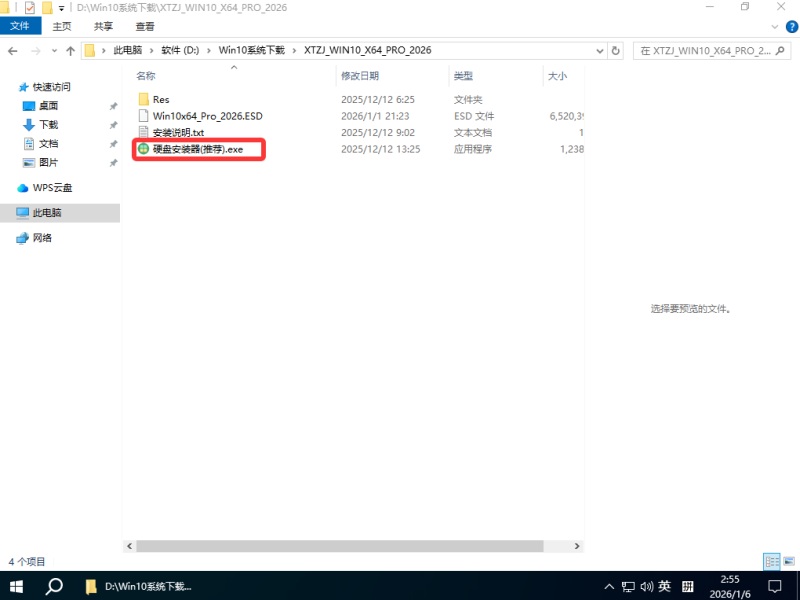The height and width of the screenshot is (600, 800).
Task: Open the action center notification icon
Action: coord(773,586)
